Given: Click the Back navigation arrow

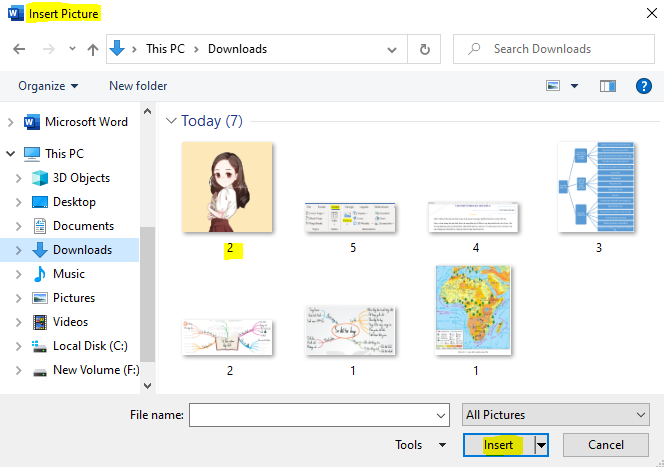Looking at the screenshot, I should tap(19, 49).
